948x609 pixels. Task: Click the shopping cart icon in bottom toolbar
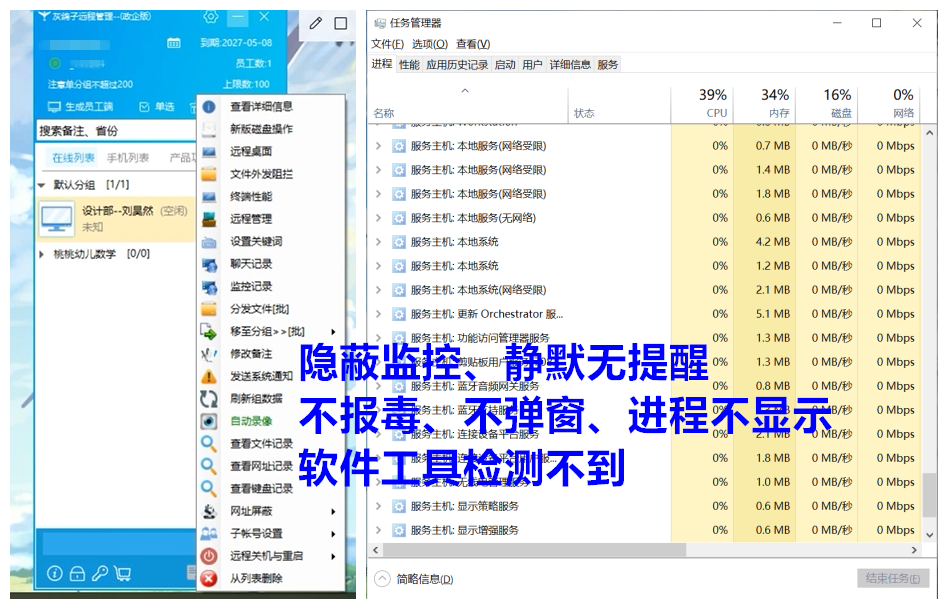123,573
